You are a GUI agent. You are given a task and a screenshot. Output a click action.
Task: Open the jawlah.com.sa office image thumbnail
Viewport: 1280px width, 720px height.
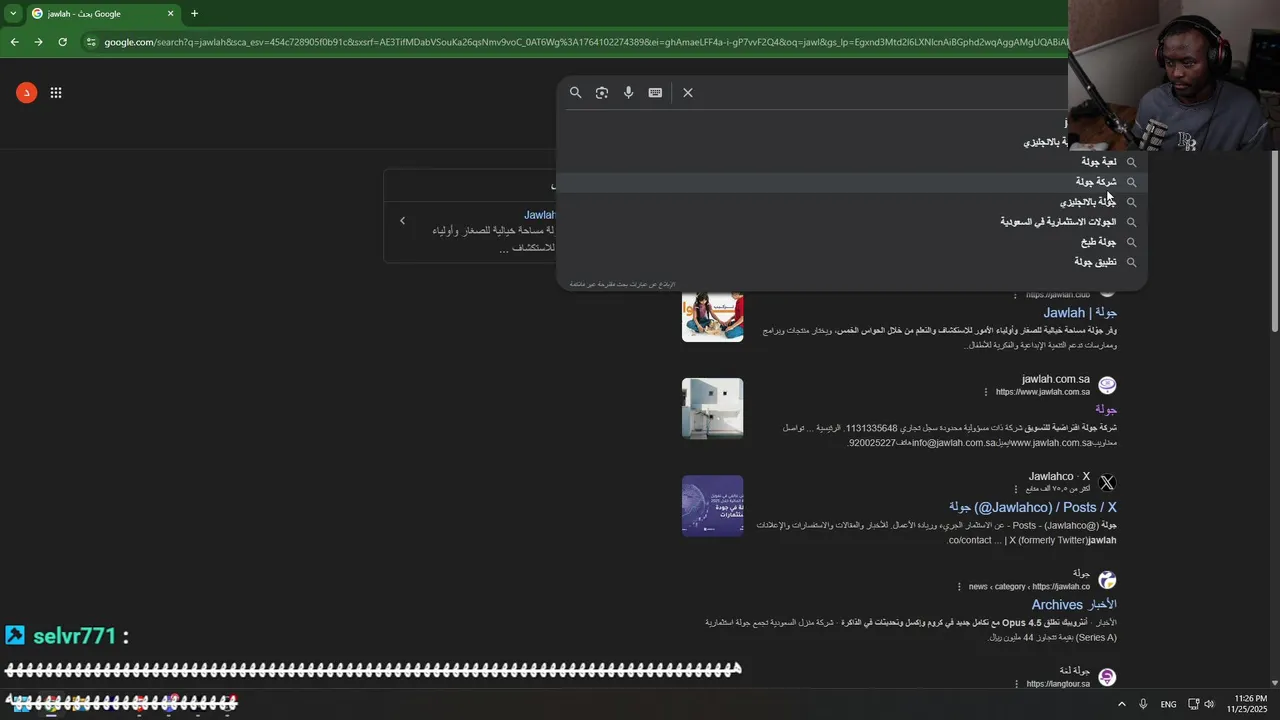click(712, 408)
